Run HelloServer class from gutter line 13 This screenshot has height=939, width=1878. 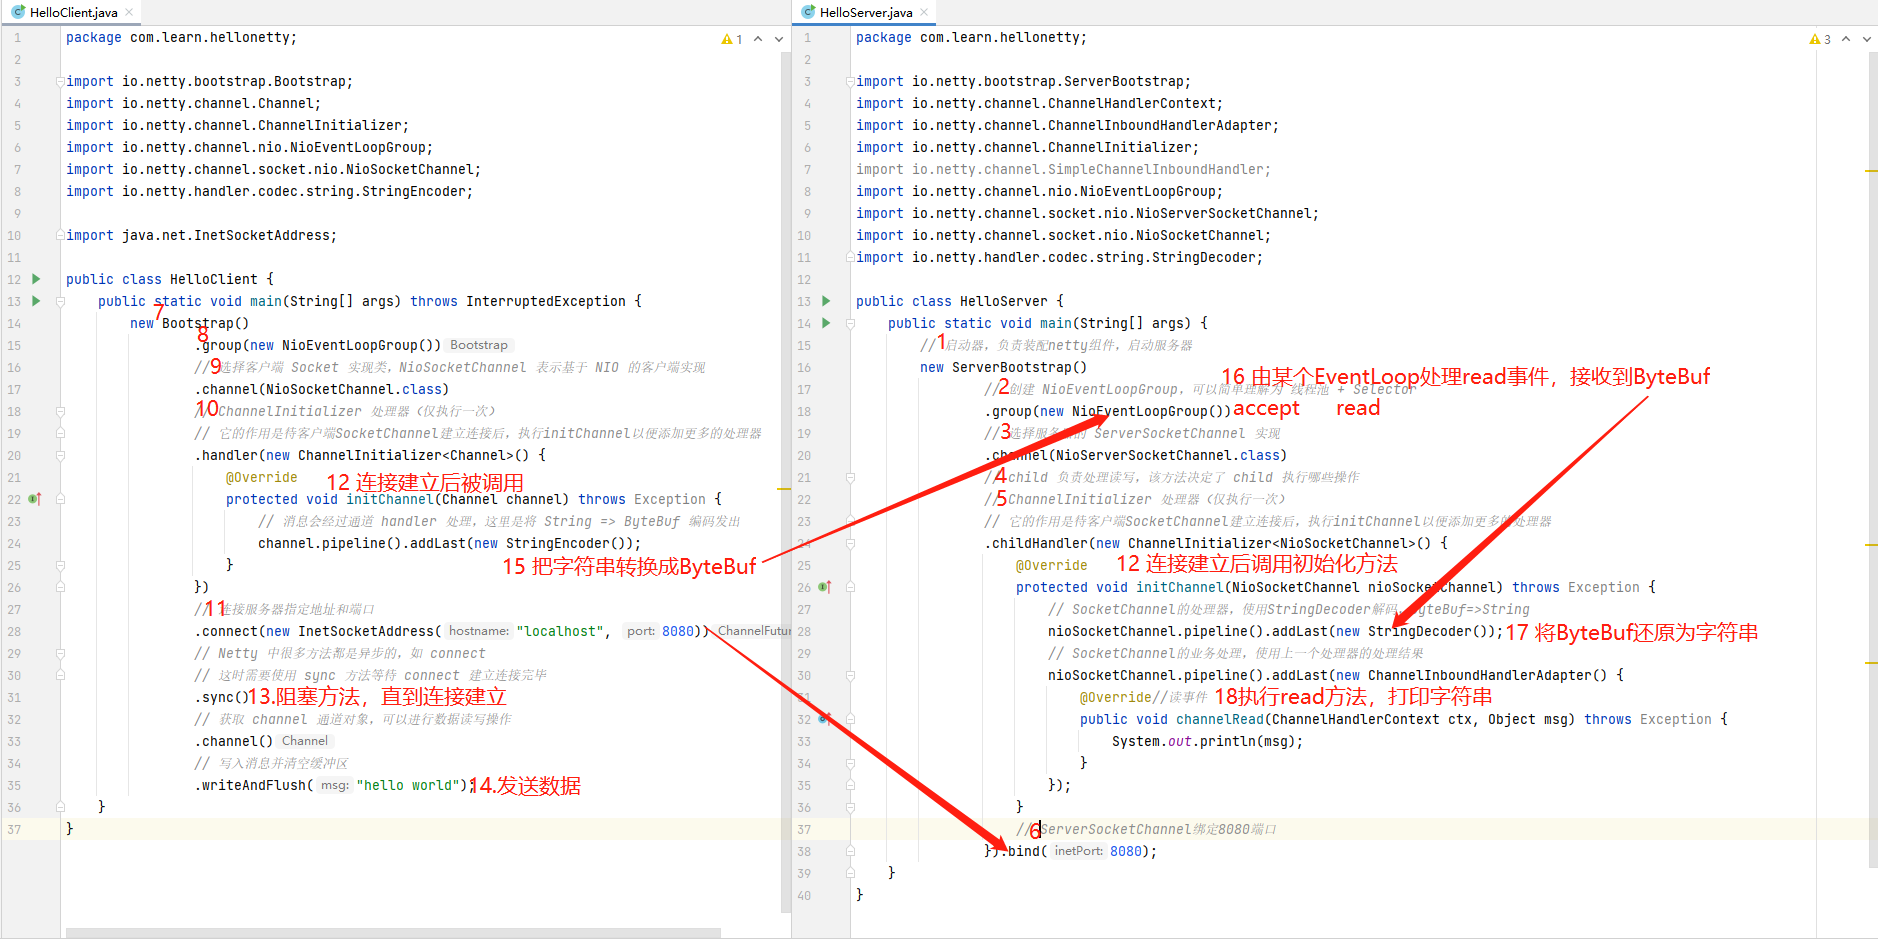[826, 301]
